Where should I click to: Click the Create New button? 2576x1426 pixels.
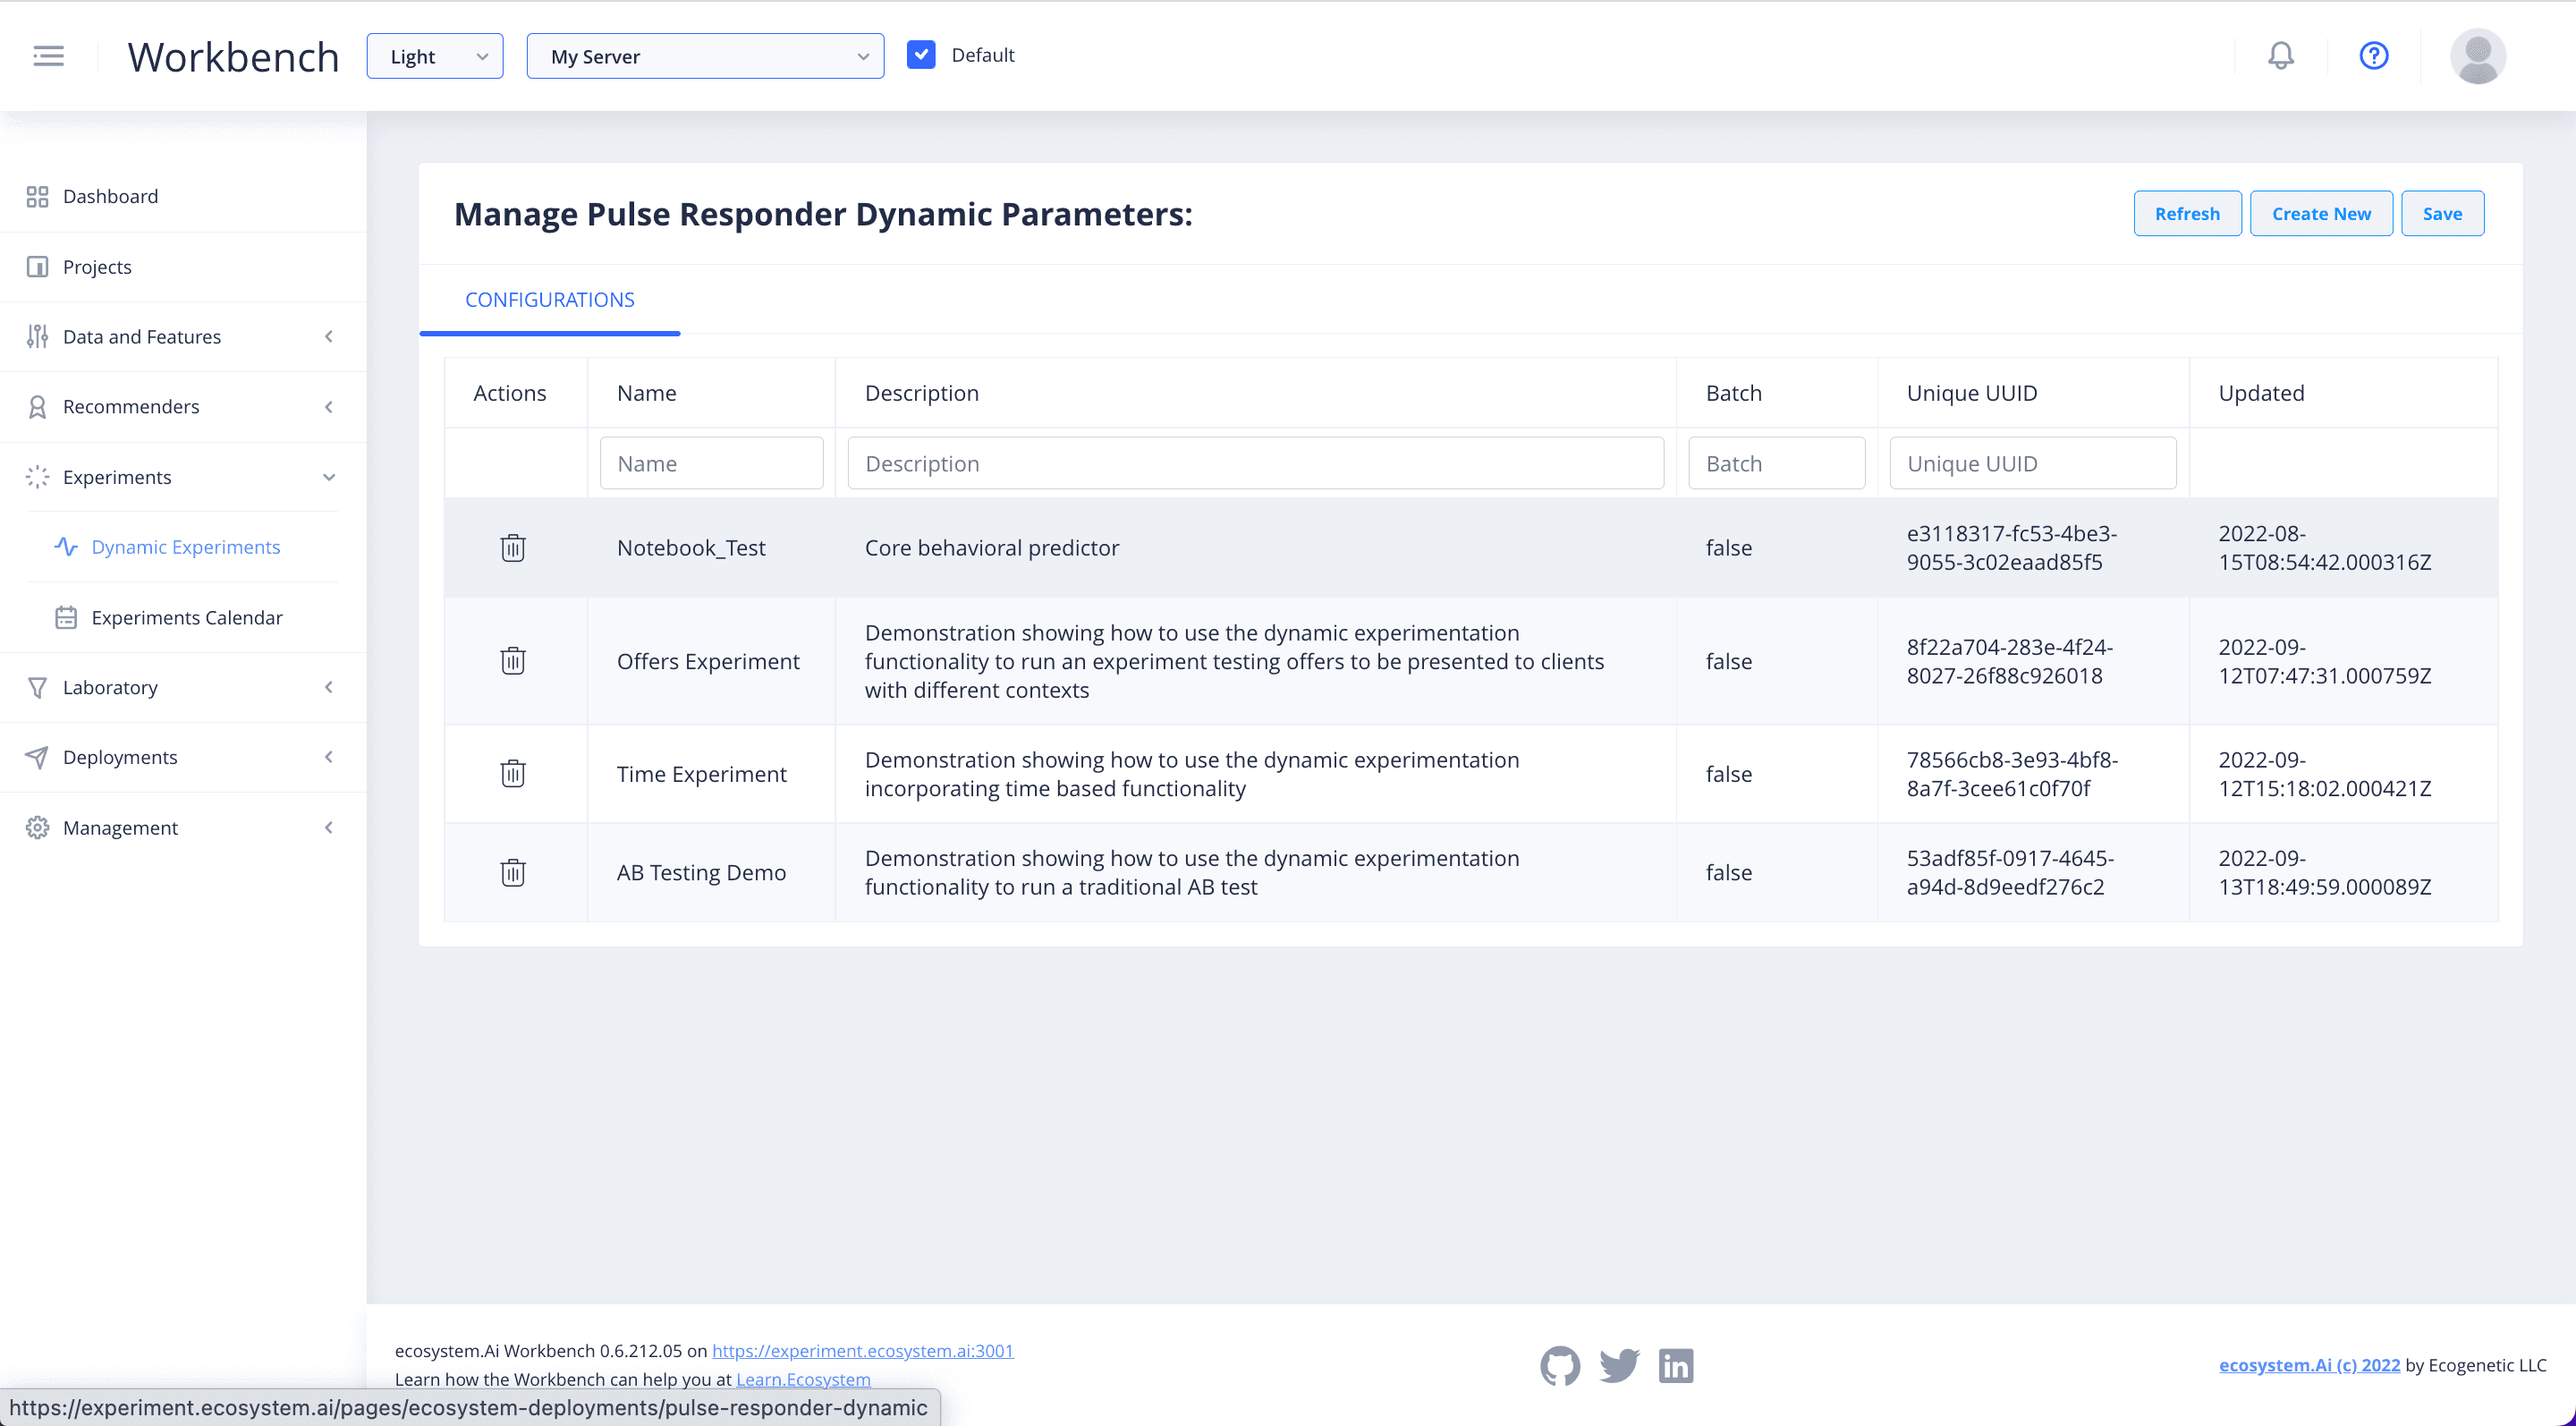pyautogui.click(x=2322, y=213)
